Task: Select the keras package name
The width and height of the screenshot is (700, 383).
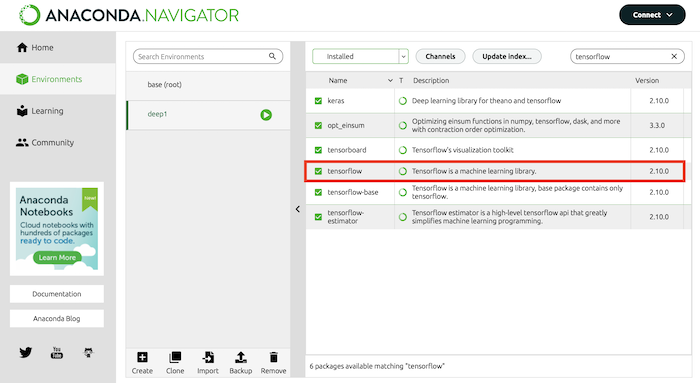Action: click(x=336, y=101)
